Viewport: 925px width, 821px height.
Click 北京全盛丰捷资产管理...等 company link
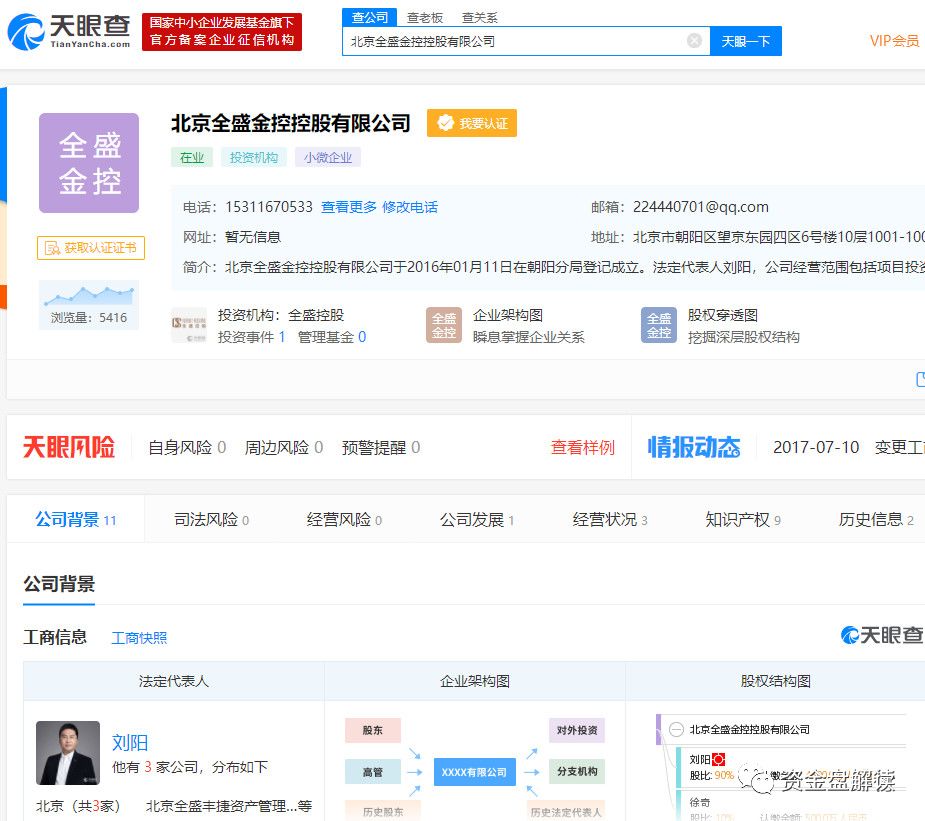point(228,806)
